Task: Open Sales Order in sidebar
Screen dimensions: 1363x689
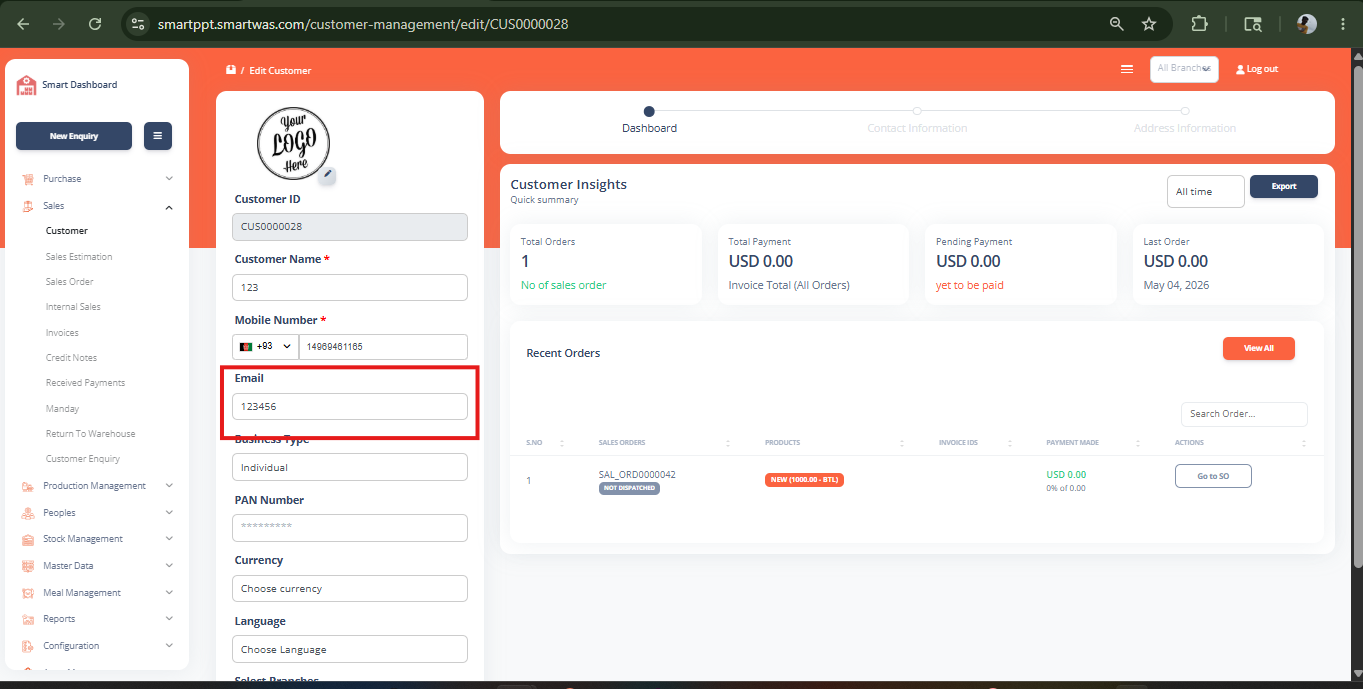Action: click(70, 282)
